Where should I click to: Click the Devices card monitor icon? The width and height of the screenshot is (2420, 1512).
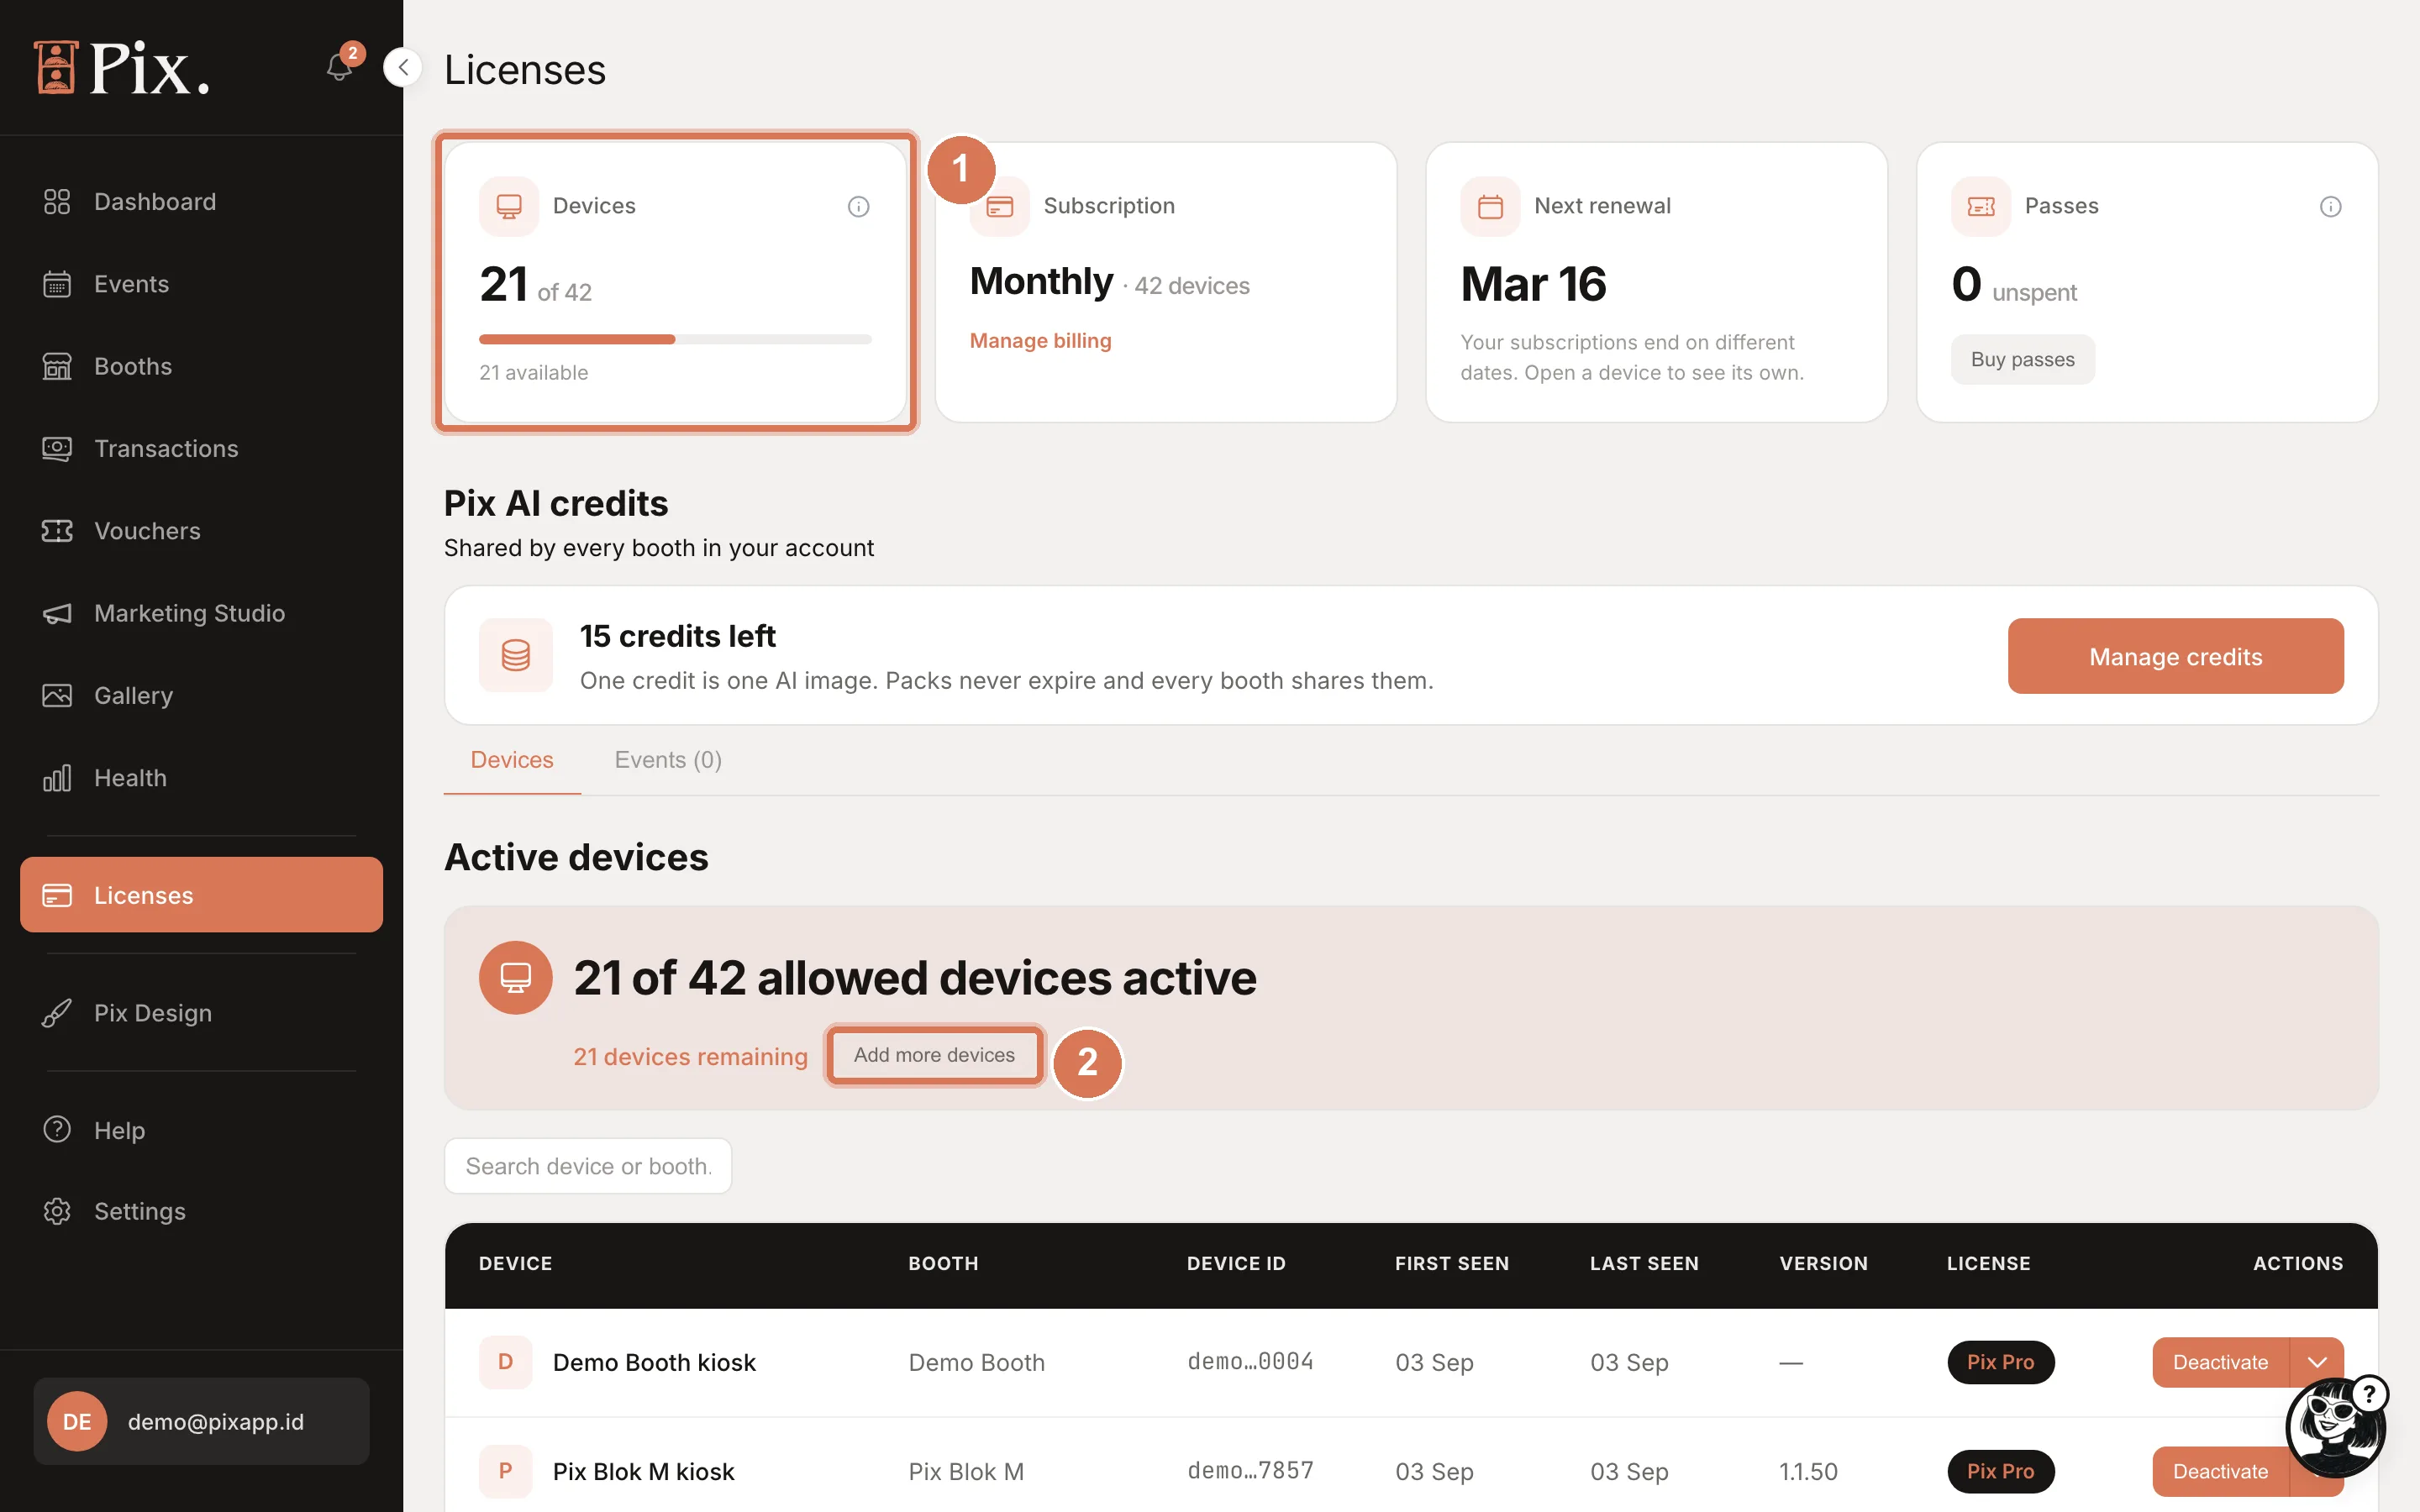(x=509, y=207)
